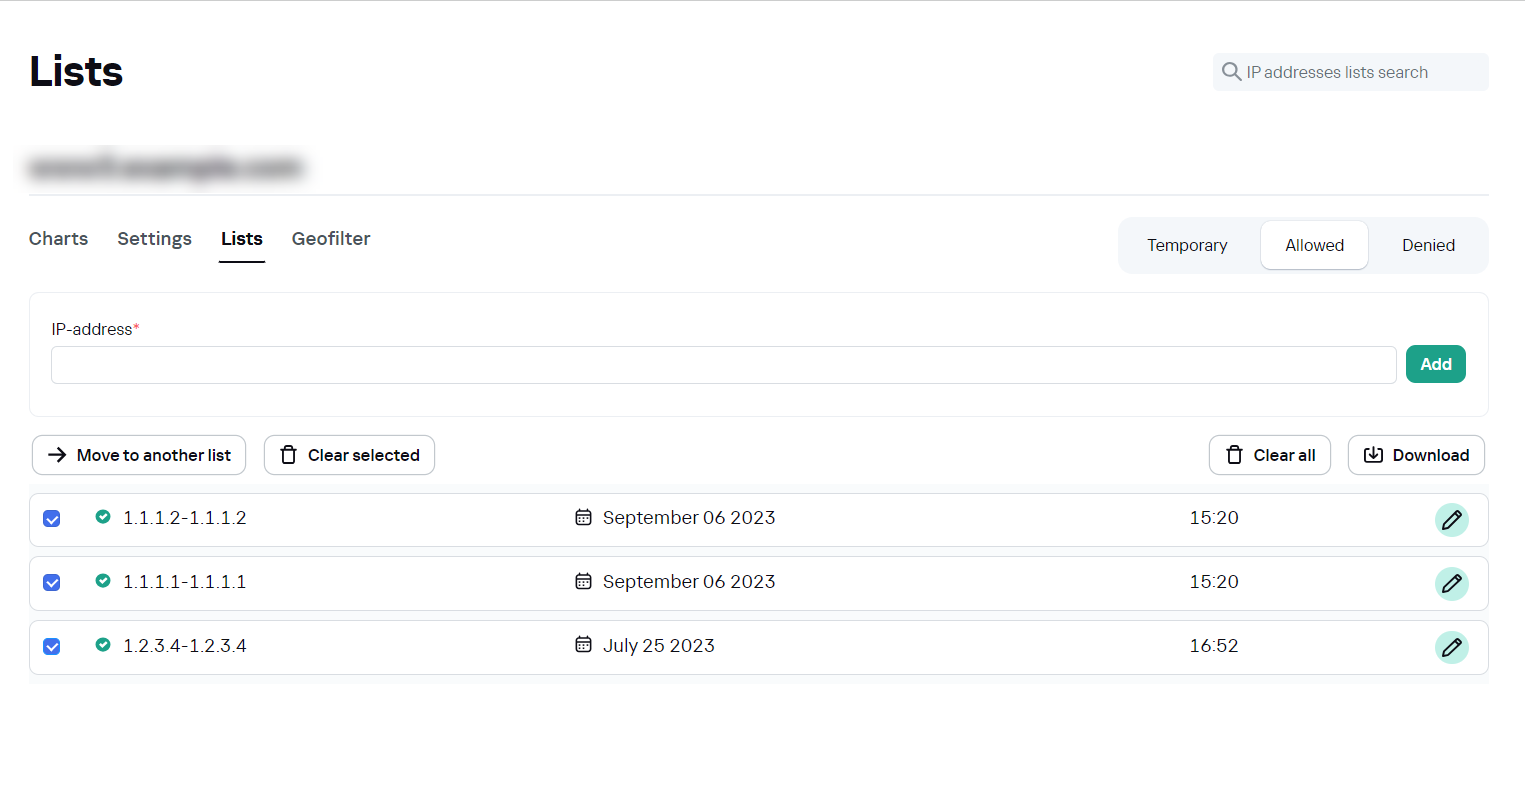The height and width of the screenshot is (808, 1525).
Task: Click the edit pencil for 1.1.1.1-1.1.1.1
Action: point(1451,584)
